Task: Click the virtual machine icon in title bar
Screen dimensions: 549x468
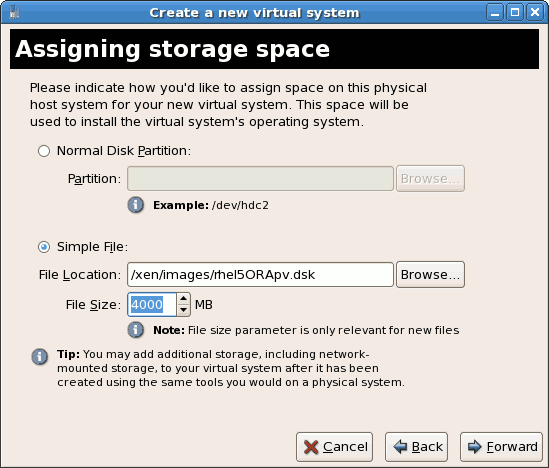Action: 14,13
